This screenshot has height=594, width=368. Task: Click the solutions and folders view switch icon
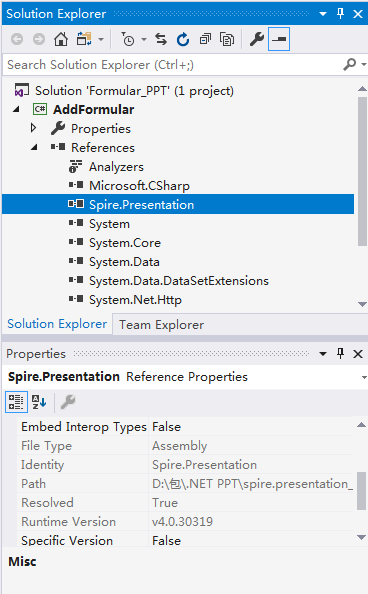click(84, 39)
